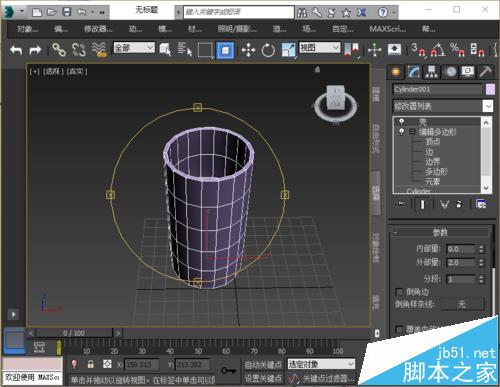Activate the Rotate tool
Screen dimensions: 500x387
click(x=268, y=50)
